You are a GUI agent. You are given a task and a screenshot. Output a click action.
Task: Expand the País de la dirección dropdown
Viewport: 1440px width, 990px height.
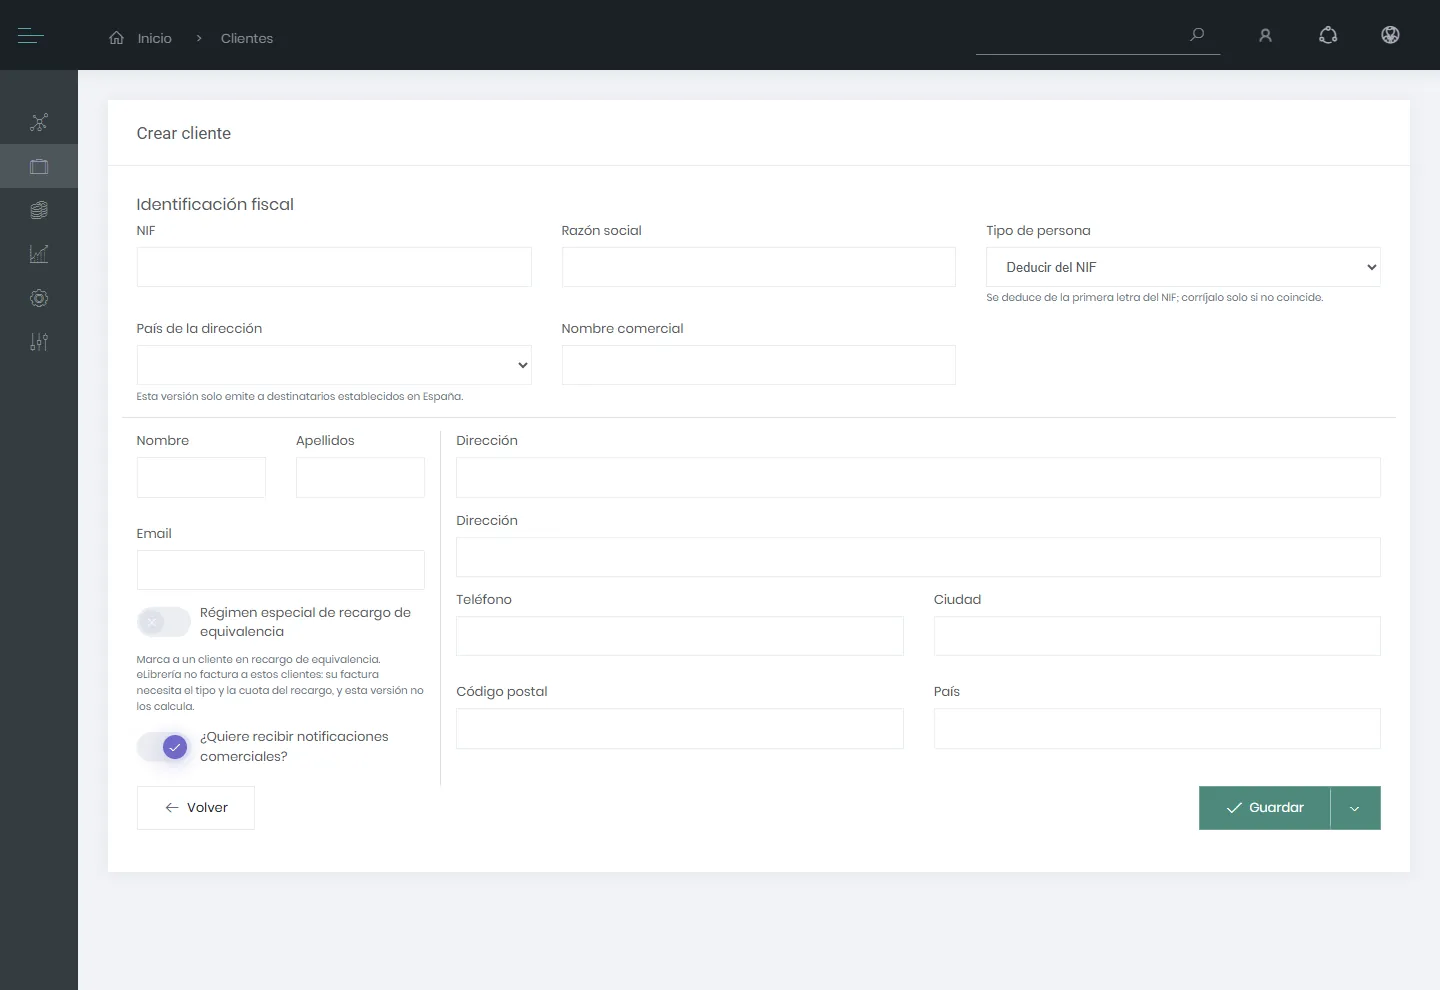coord(334,365)
